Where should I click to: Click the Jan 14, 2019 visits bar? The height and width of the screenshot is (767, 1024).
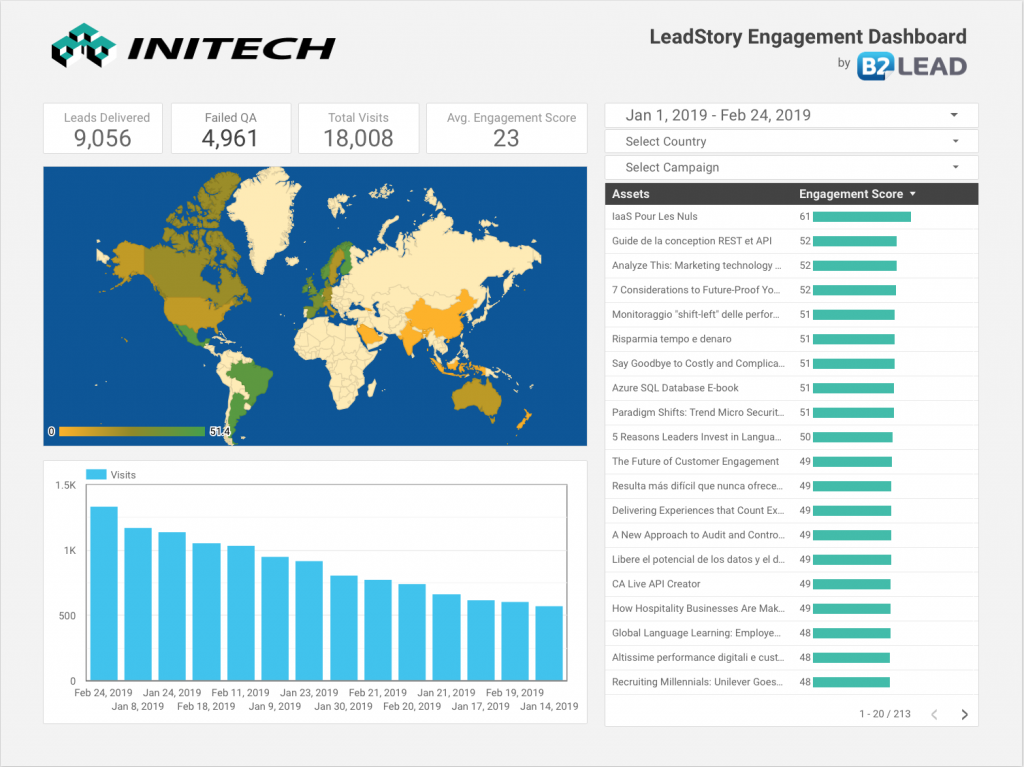pyautogui.click(x=549, y=644)
